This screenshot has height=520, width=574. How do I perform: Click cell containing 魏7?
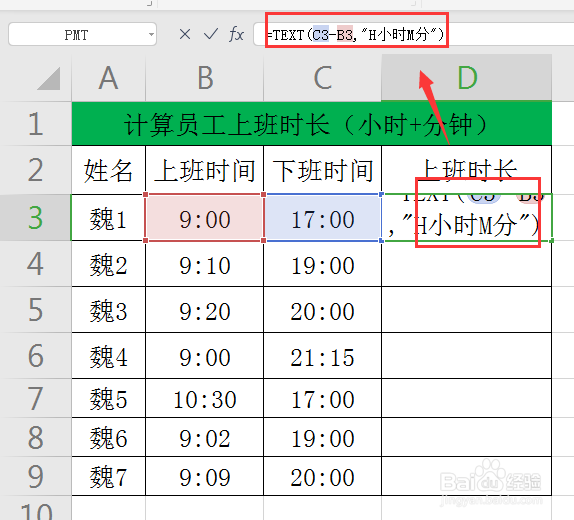[x=108, y=476]
